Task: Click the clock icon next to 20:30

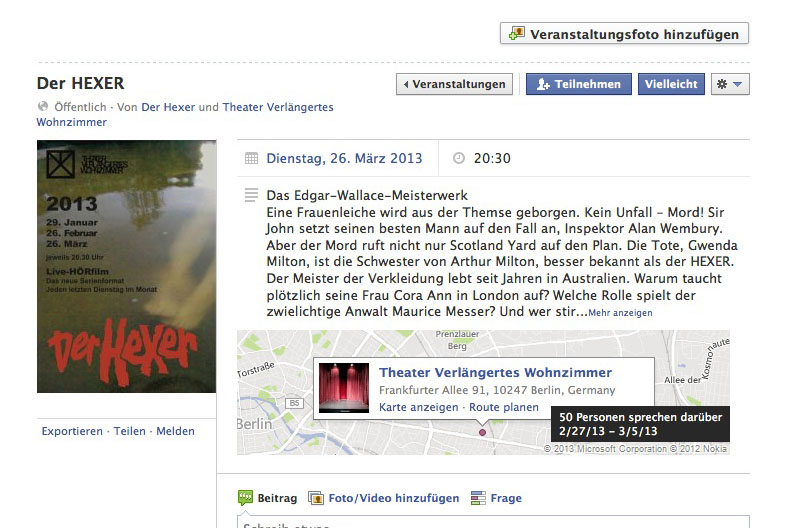Action: [x=459, y=158]
